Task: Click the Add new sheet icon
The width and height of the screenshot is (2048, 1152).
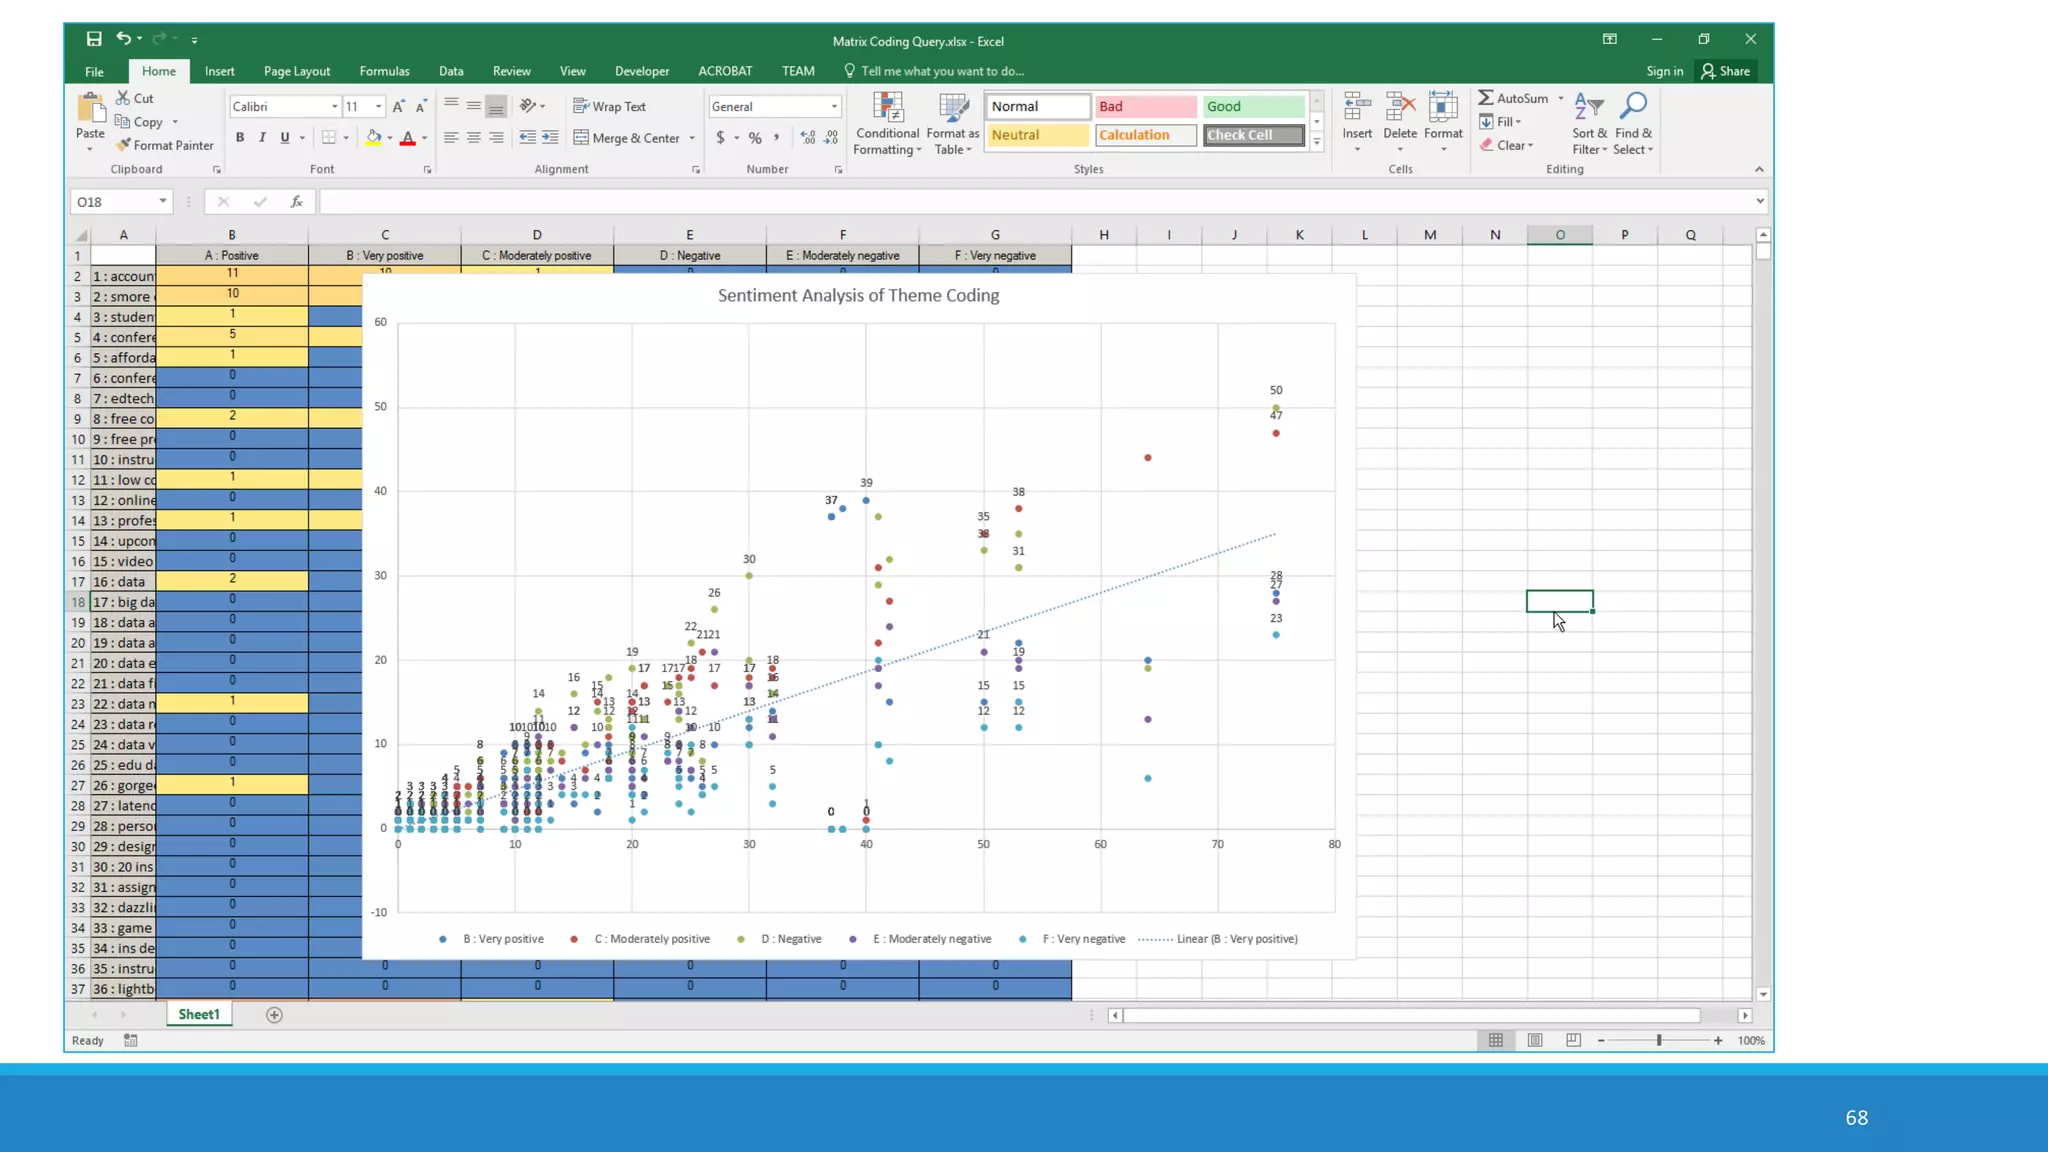Action: [274, 1015]
